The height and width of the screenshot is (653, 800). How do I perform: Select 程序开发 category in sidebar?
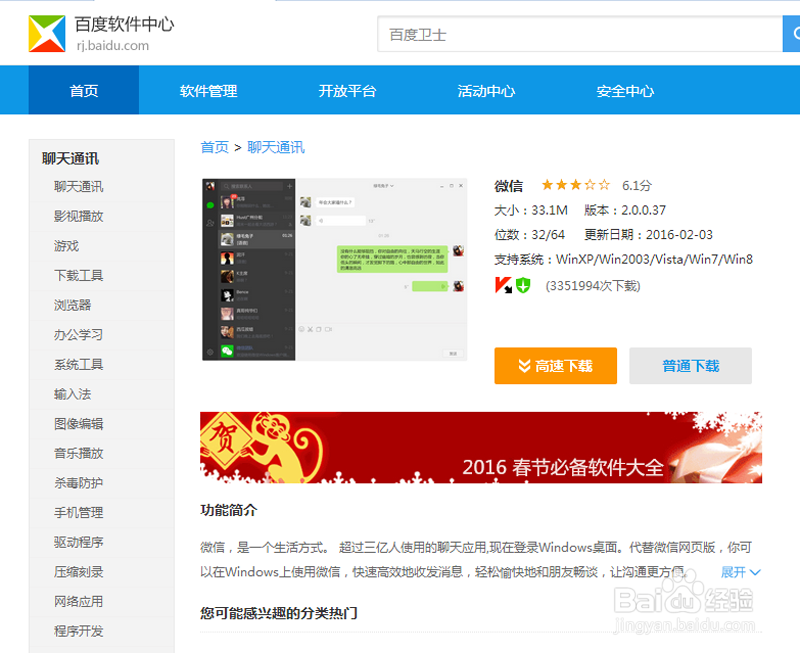(x=79, y=631)
